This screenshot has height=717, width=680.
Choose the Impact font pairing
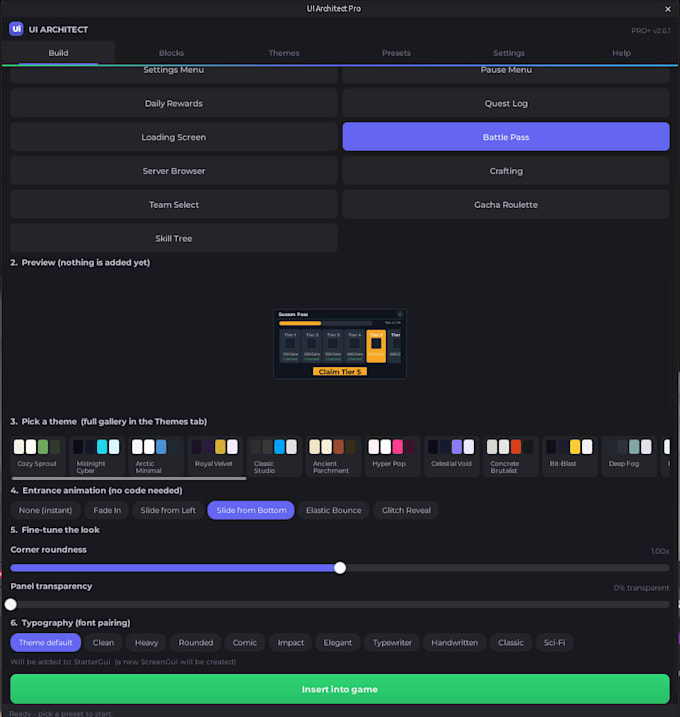click(x=290, y=642)
